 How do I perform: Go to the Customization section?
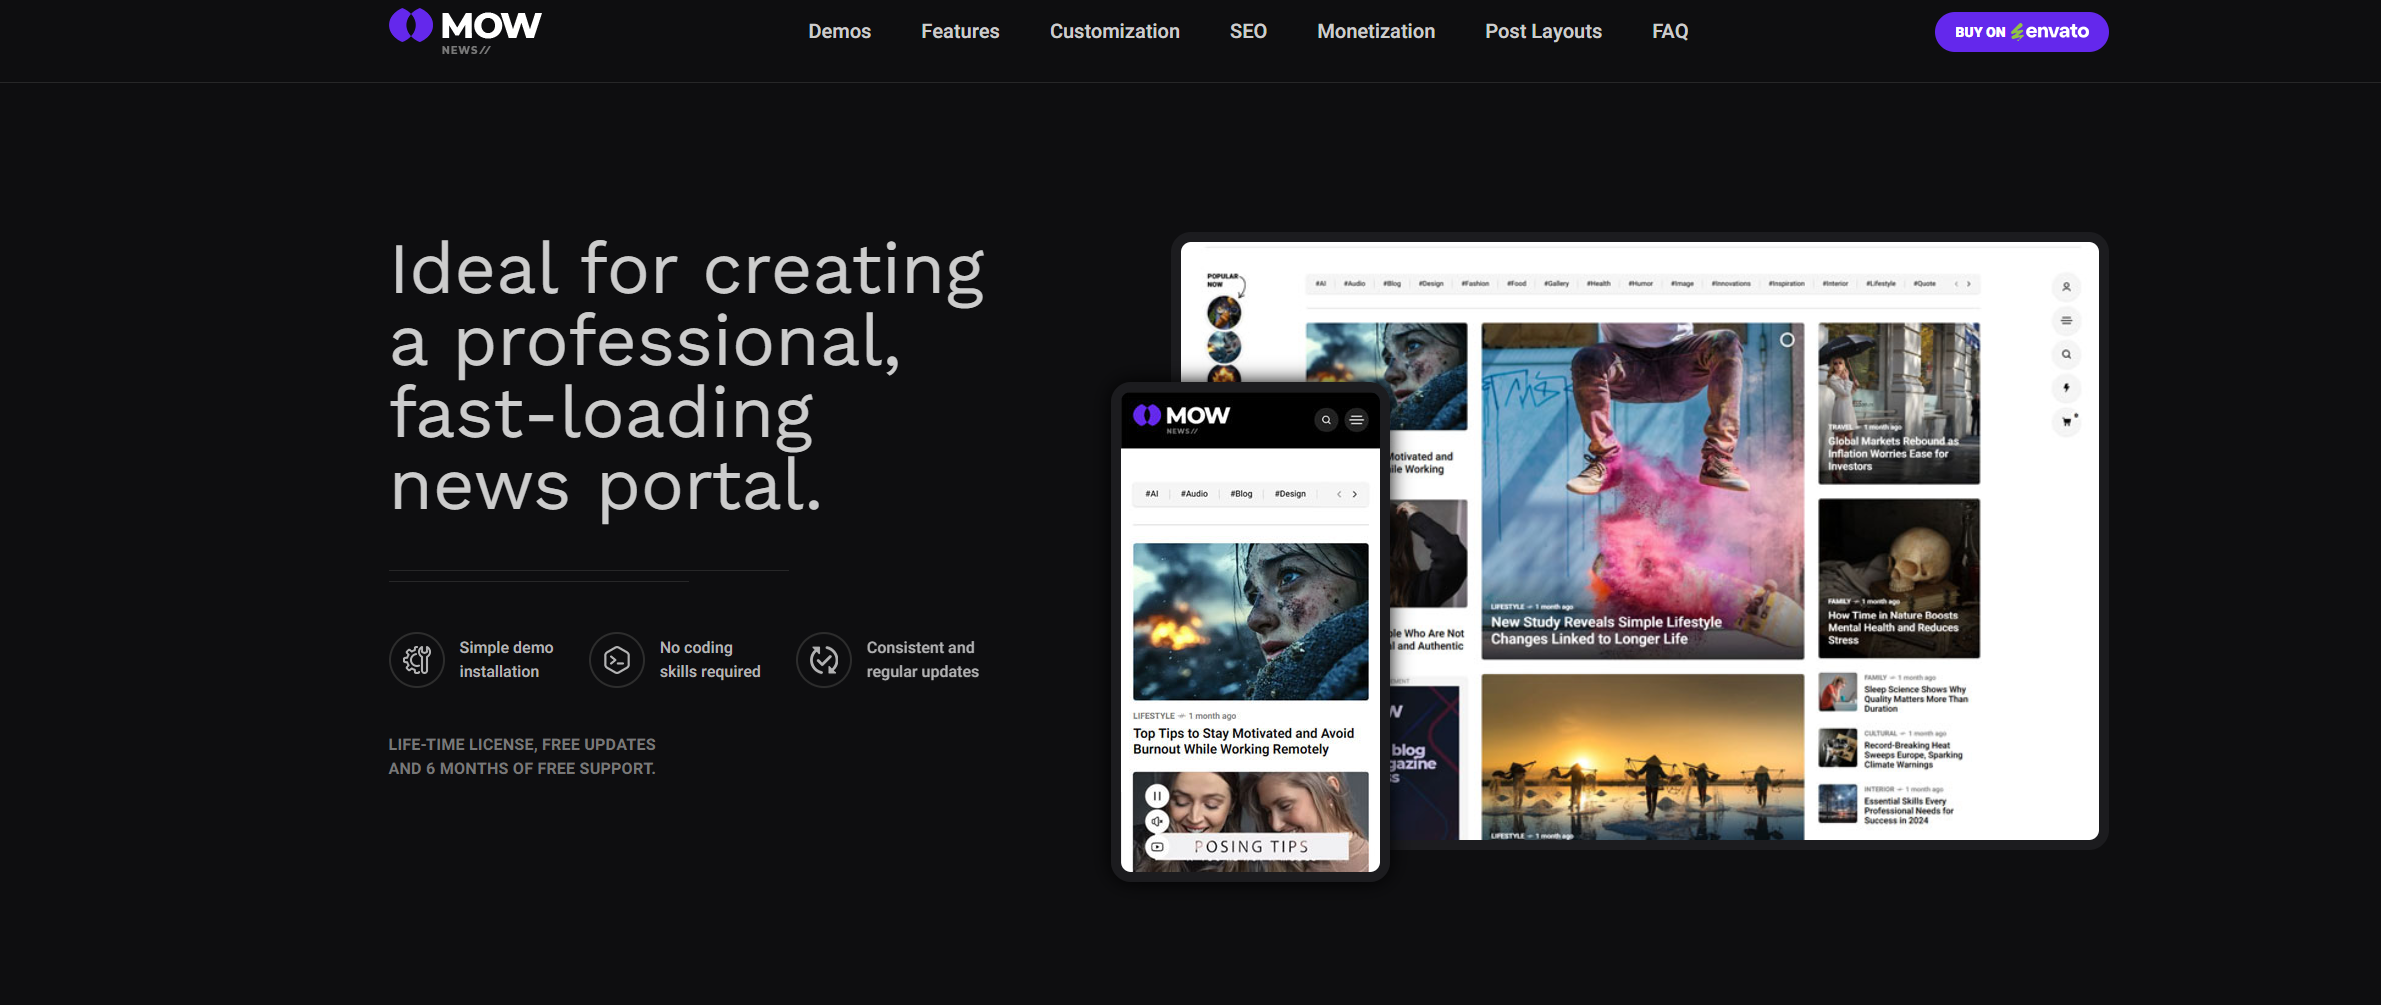tap(1114, 31)
